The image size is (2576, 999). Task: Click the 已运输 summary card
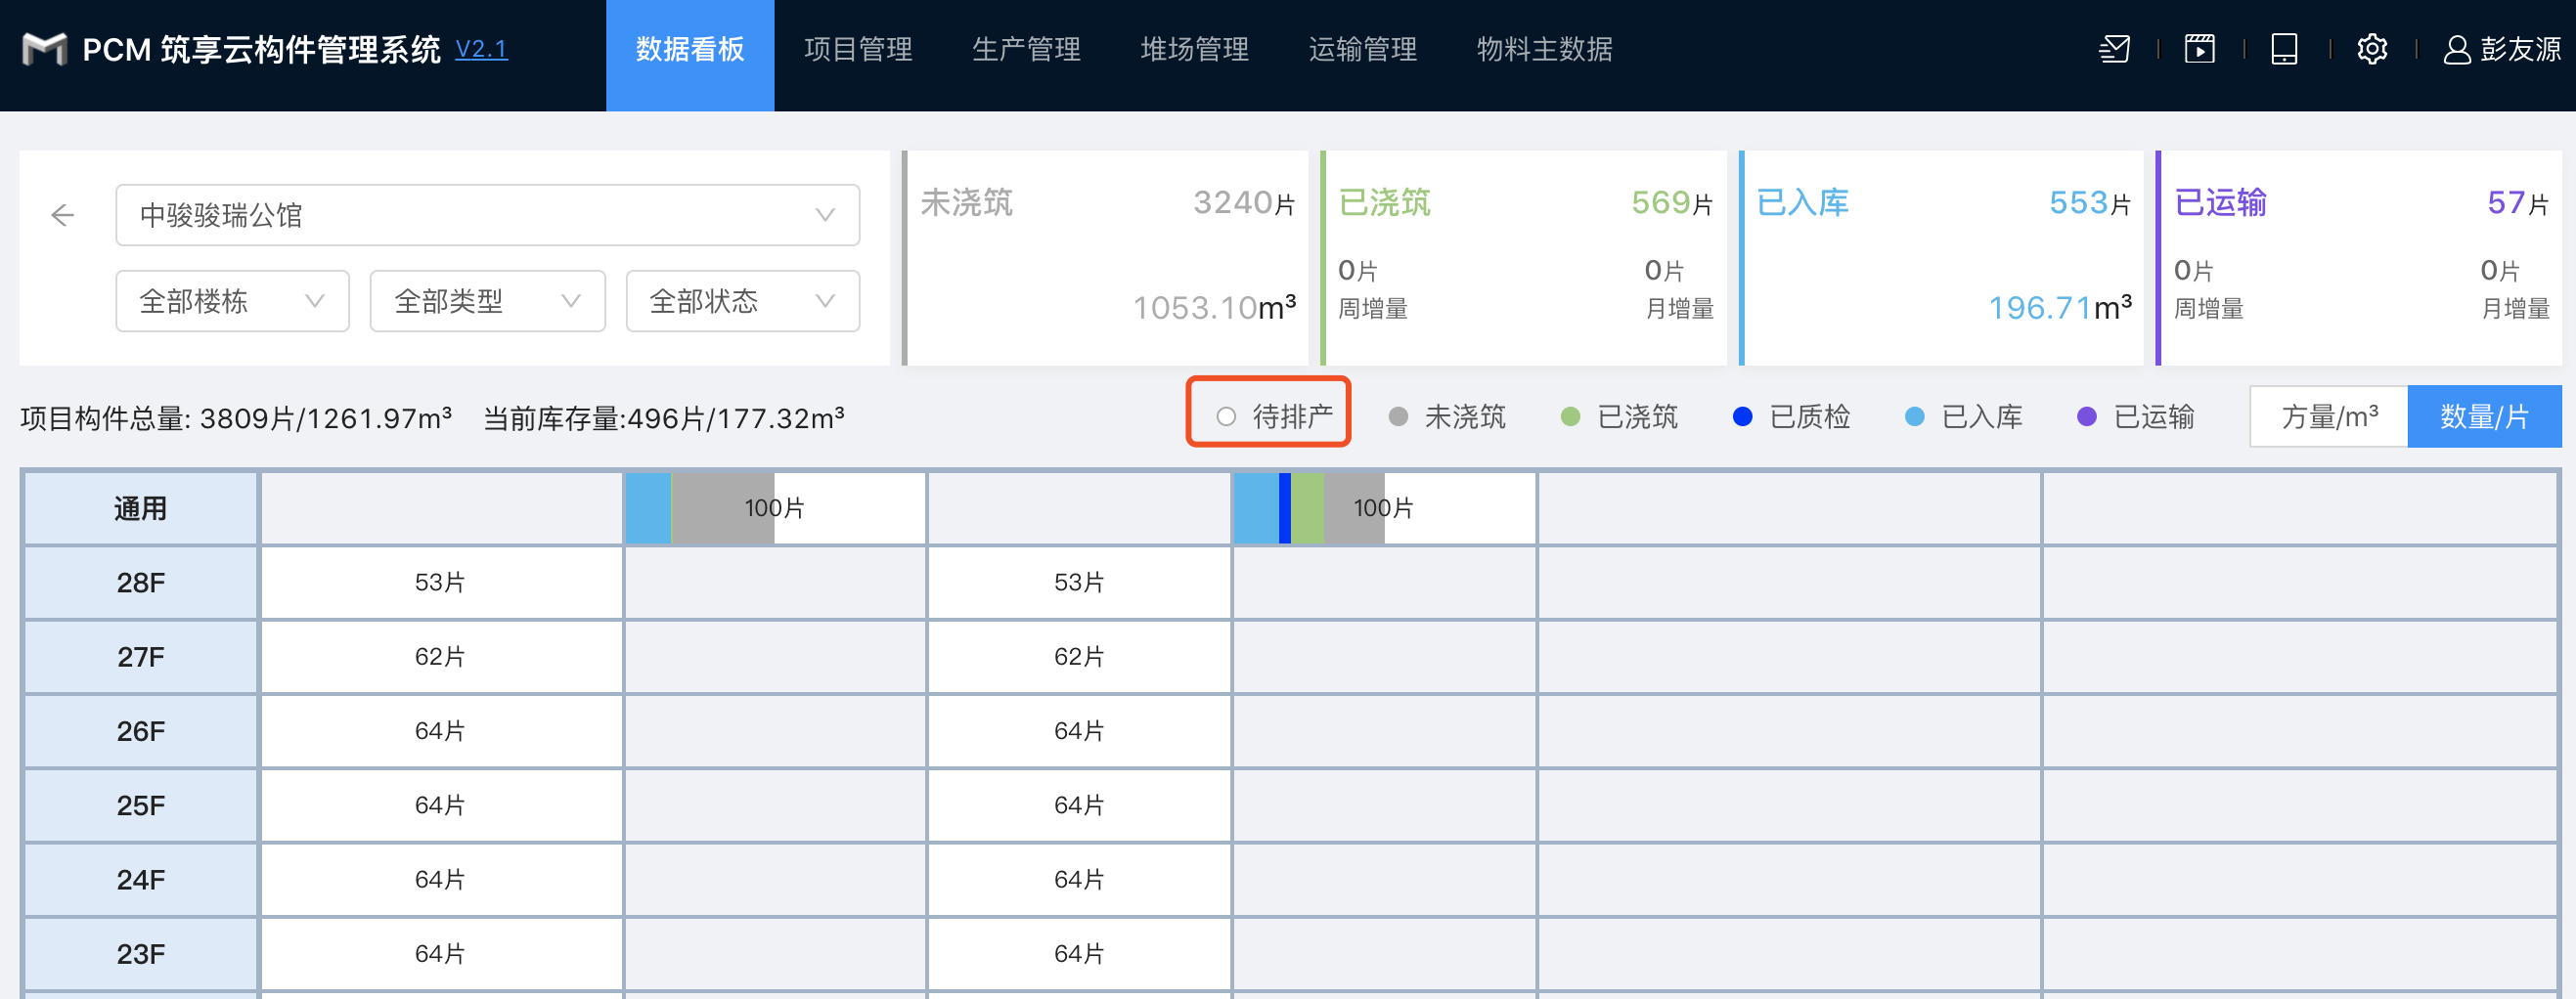point(2358,258)
